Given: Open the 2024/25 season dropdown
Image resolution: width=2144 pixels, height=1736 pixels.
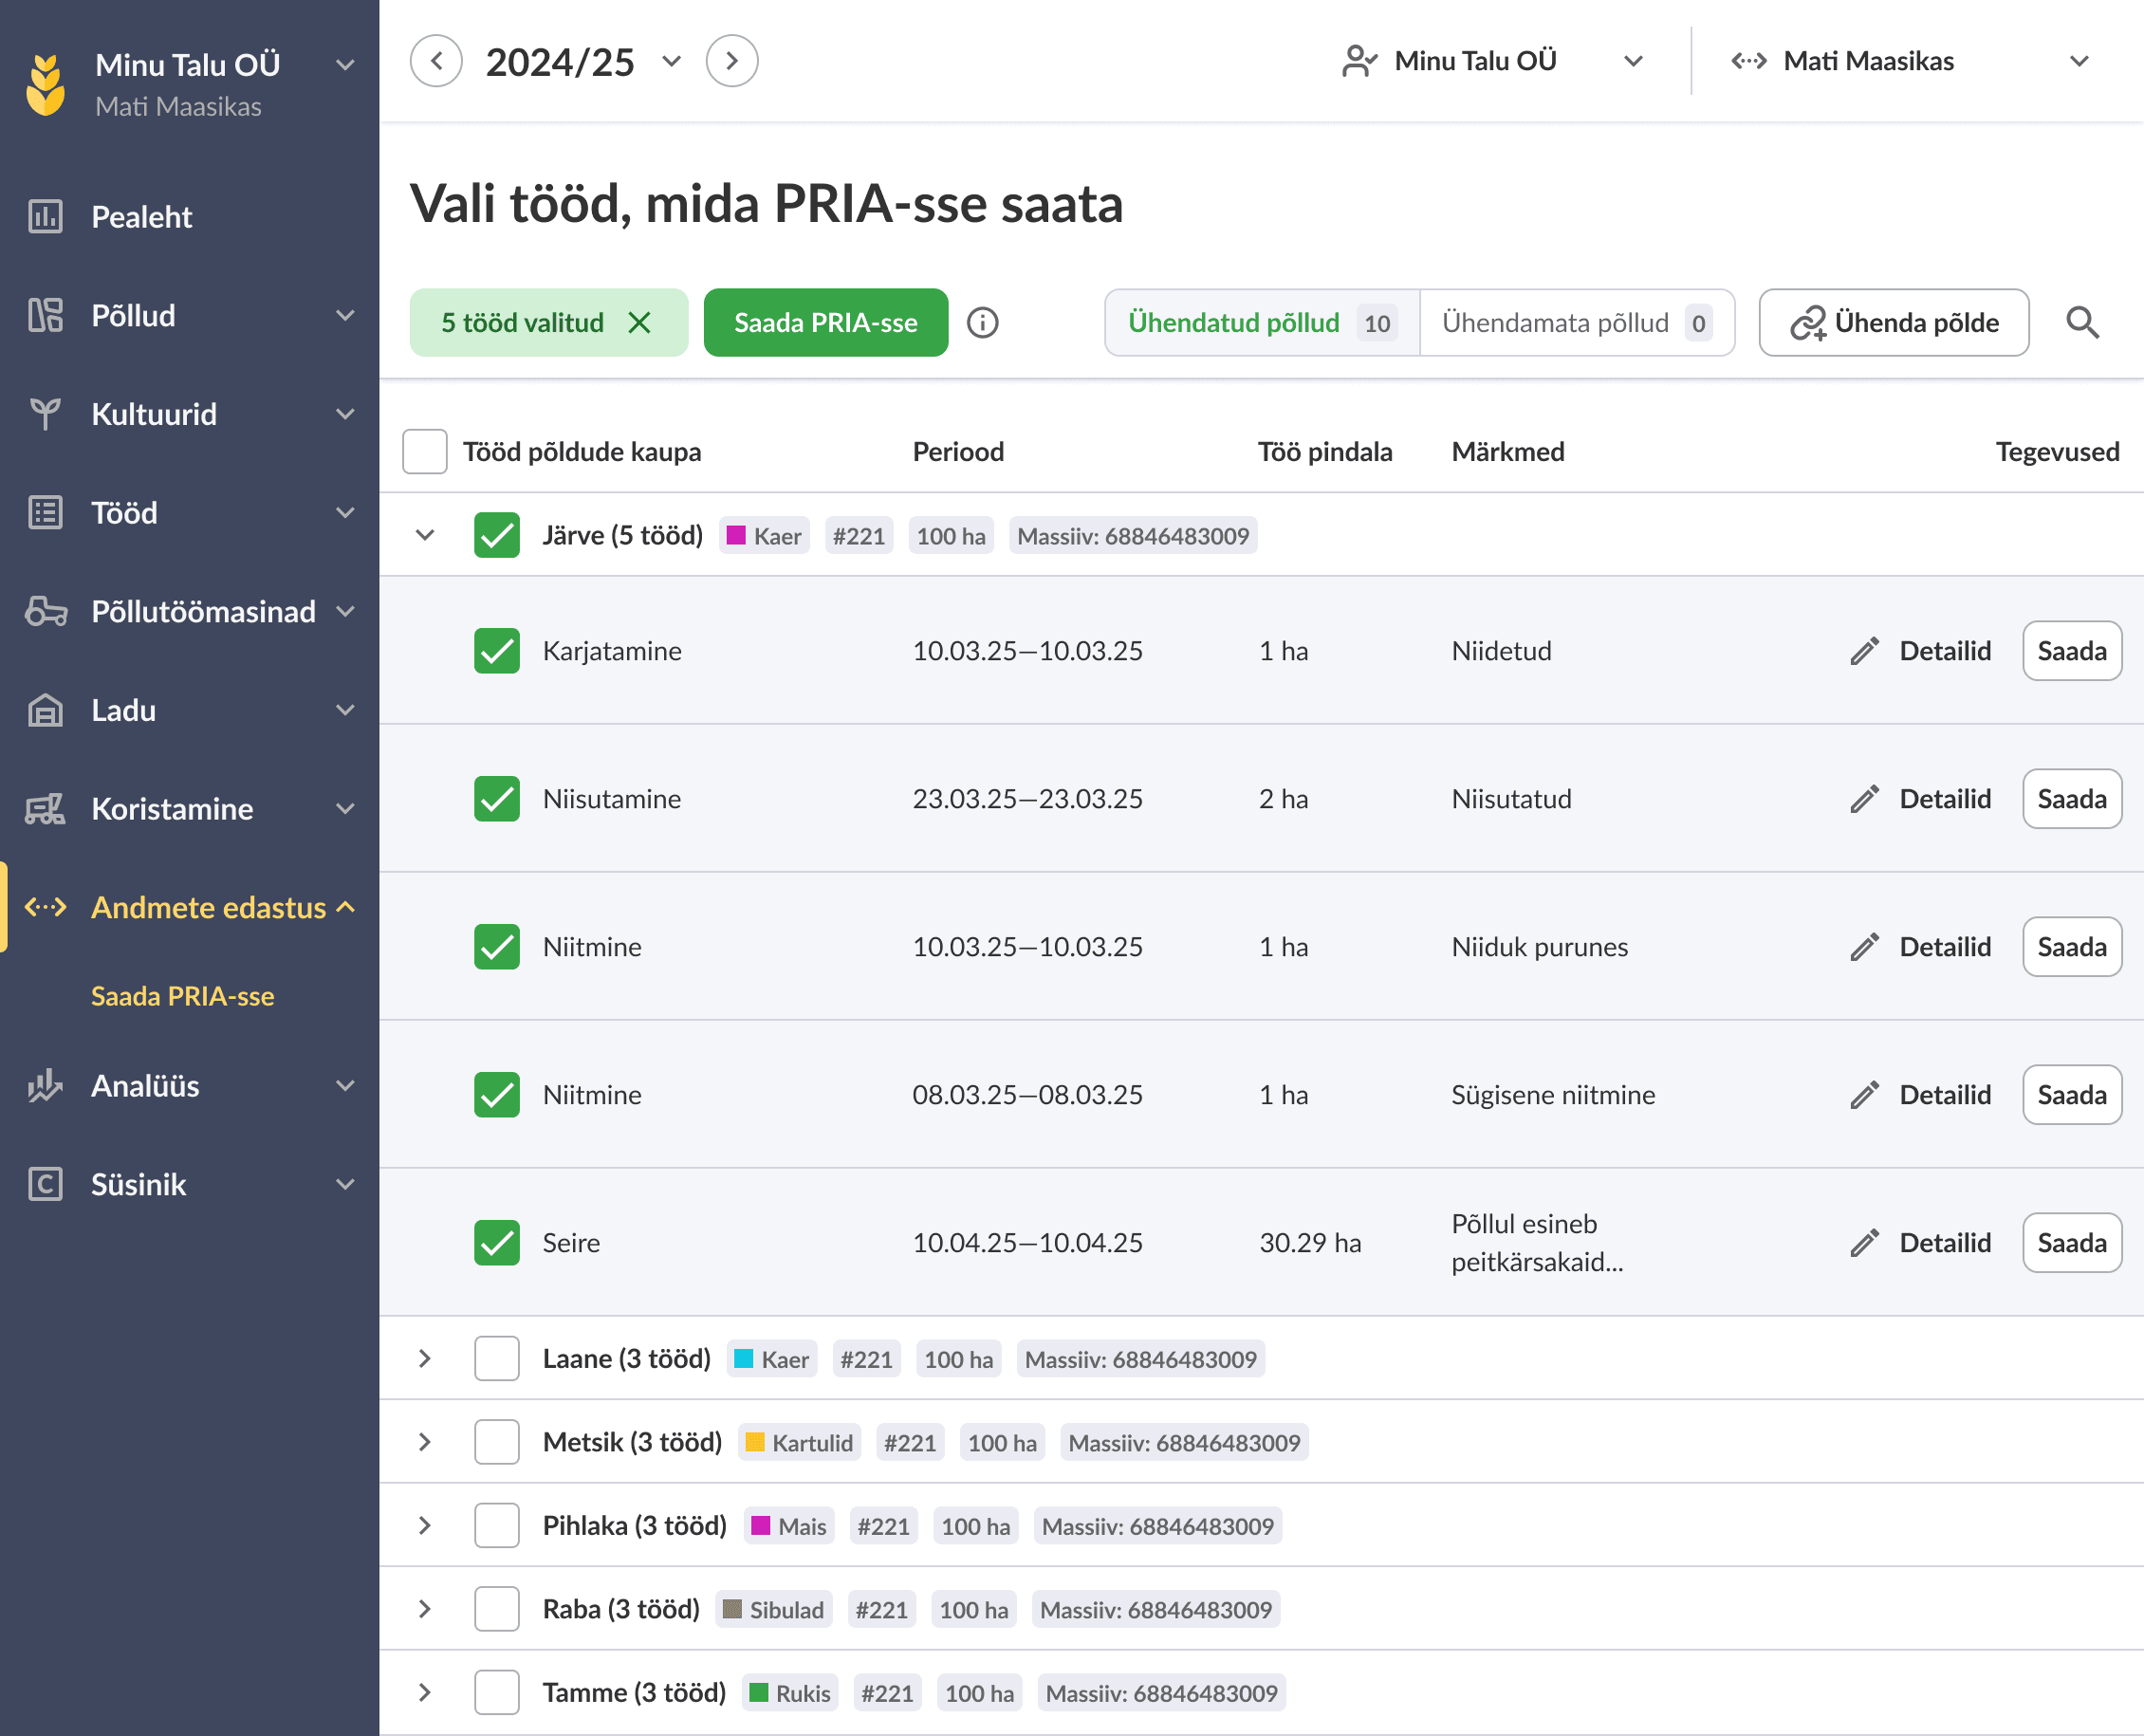Looking at the screenshot, I should coord(672,61).
